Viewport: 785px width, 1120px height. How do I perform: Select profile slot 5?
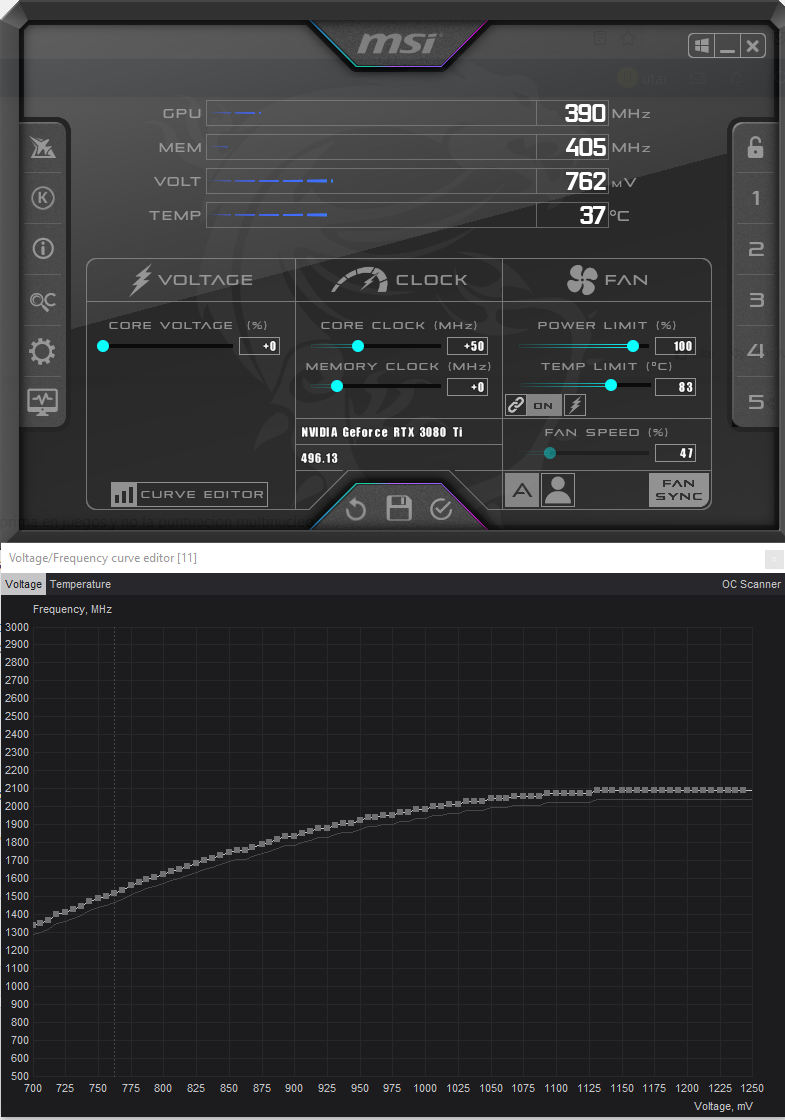tap(756, 402)
